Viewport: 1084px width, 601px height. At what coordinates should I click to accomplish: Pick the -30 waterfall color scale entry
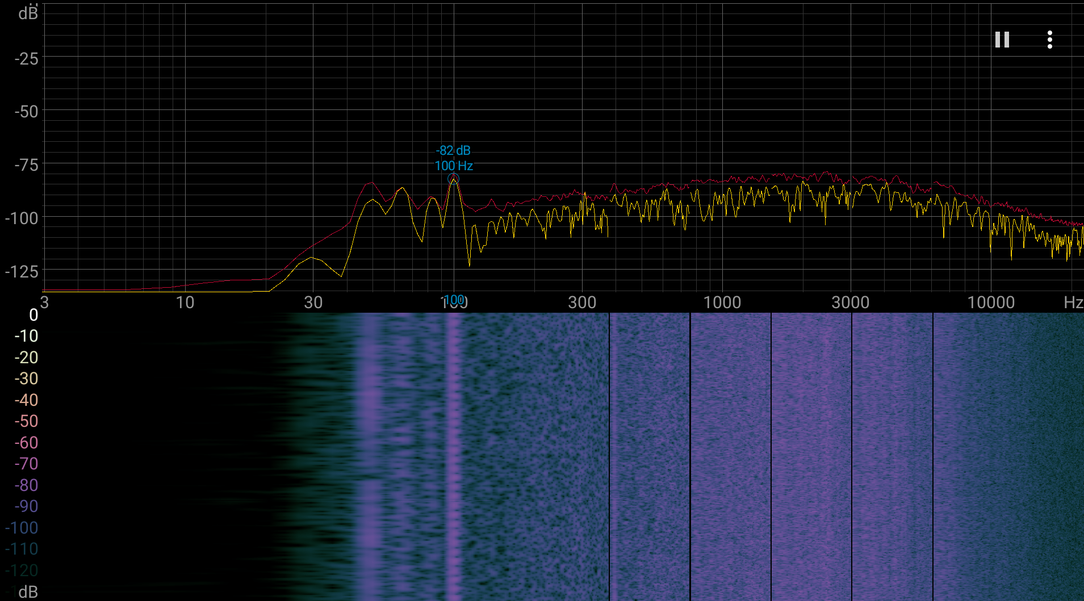click(x=26, y=378)
